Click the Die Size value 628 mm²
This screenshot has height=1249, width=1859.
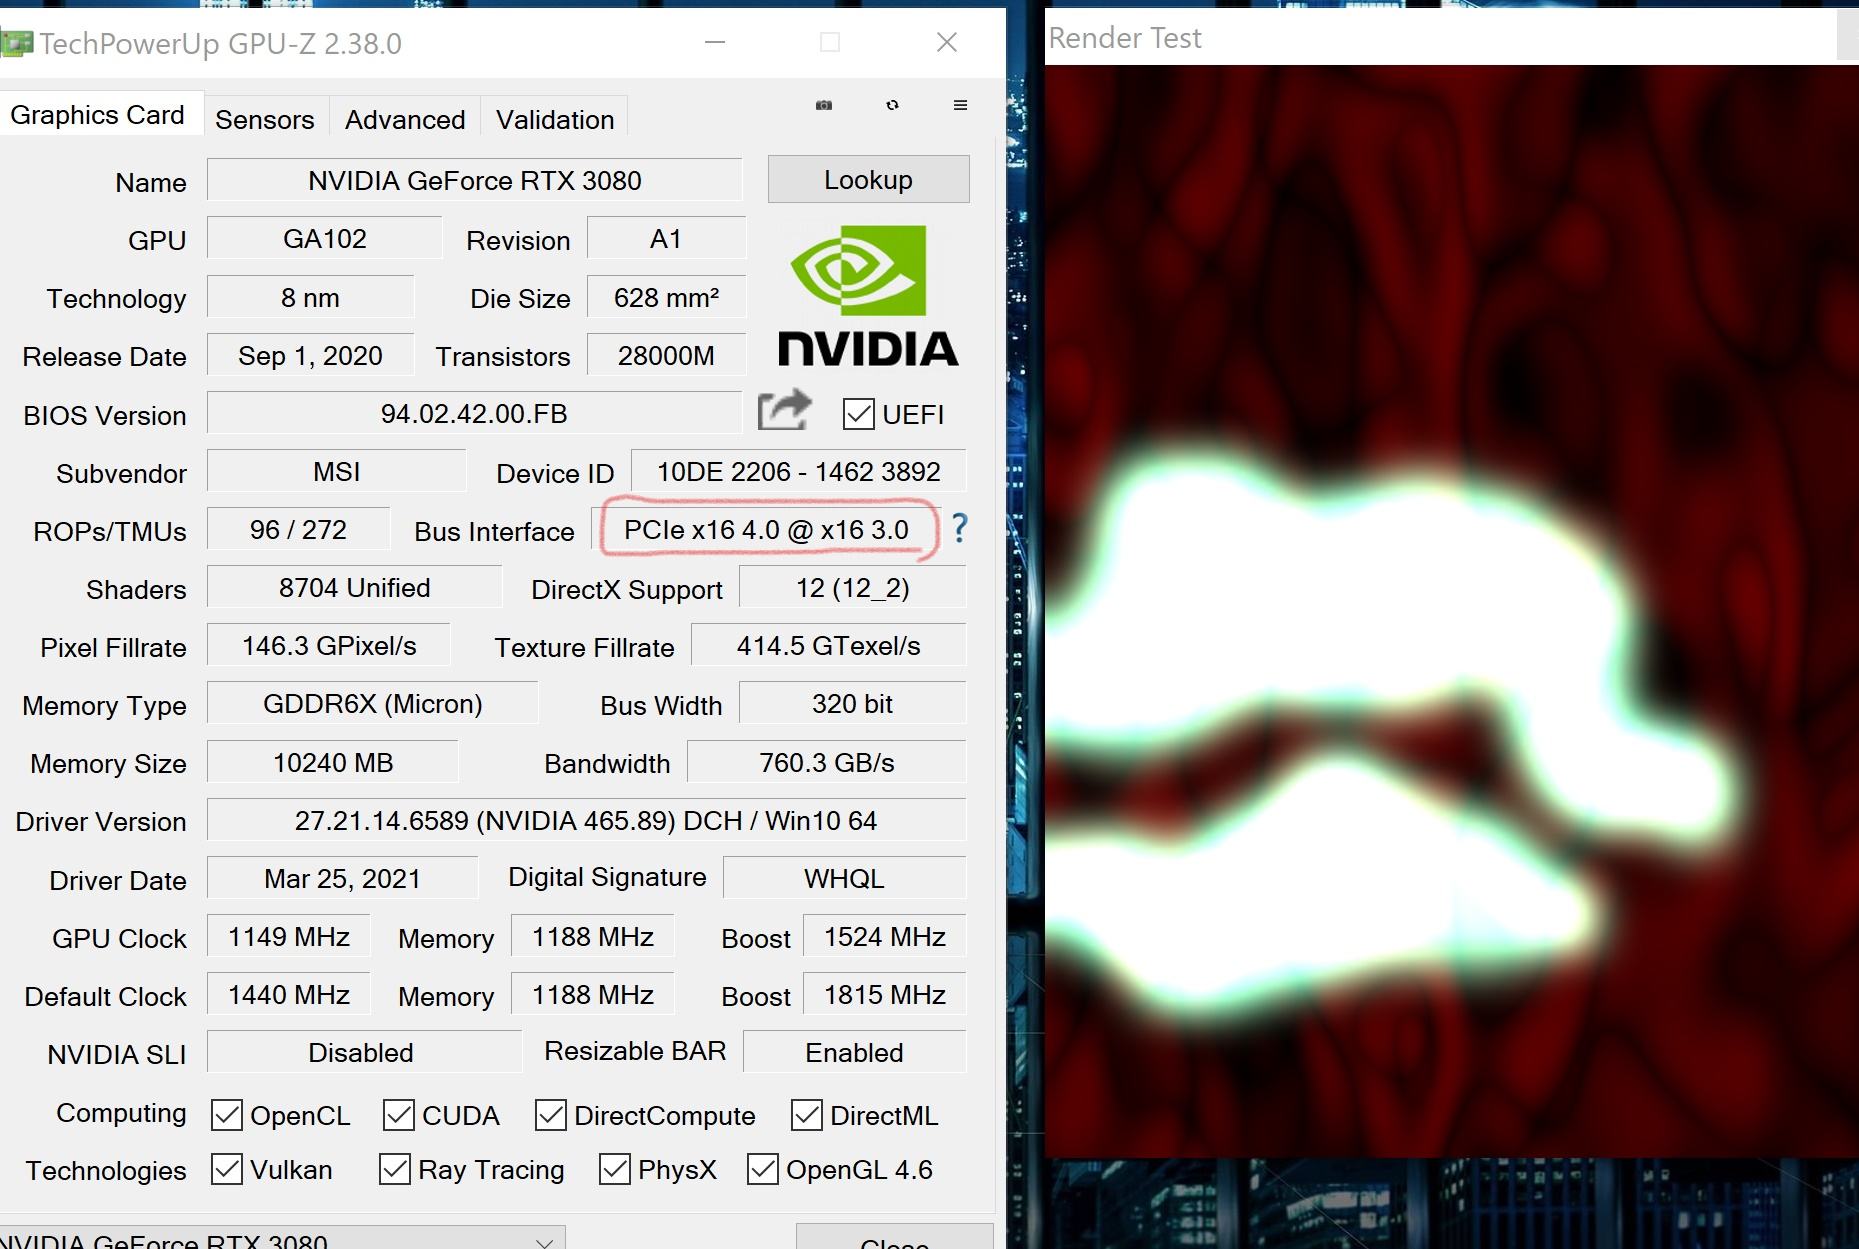click(x=666, y=298)
